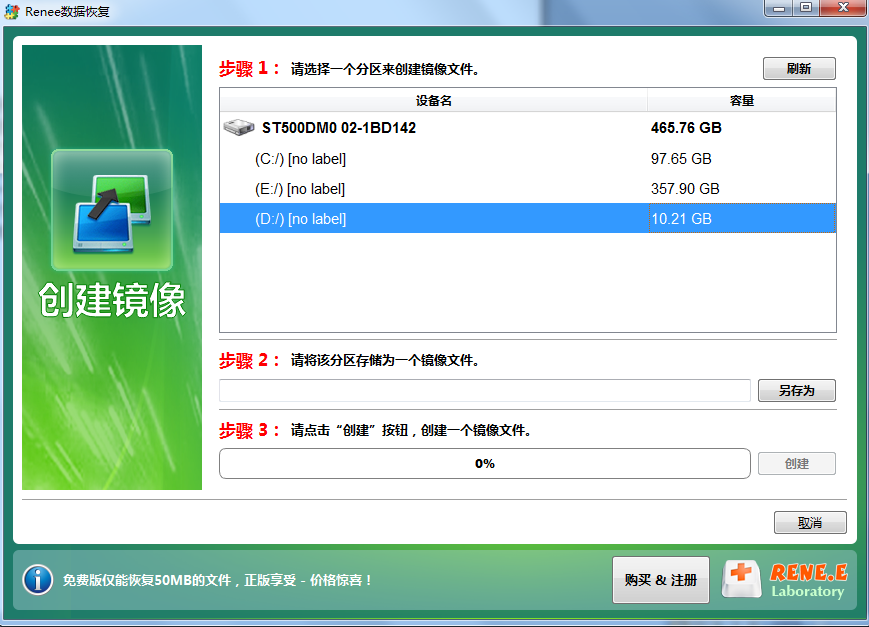
Task: Click the 刷新 refresh button
Action: point(799,69)
